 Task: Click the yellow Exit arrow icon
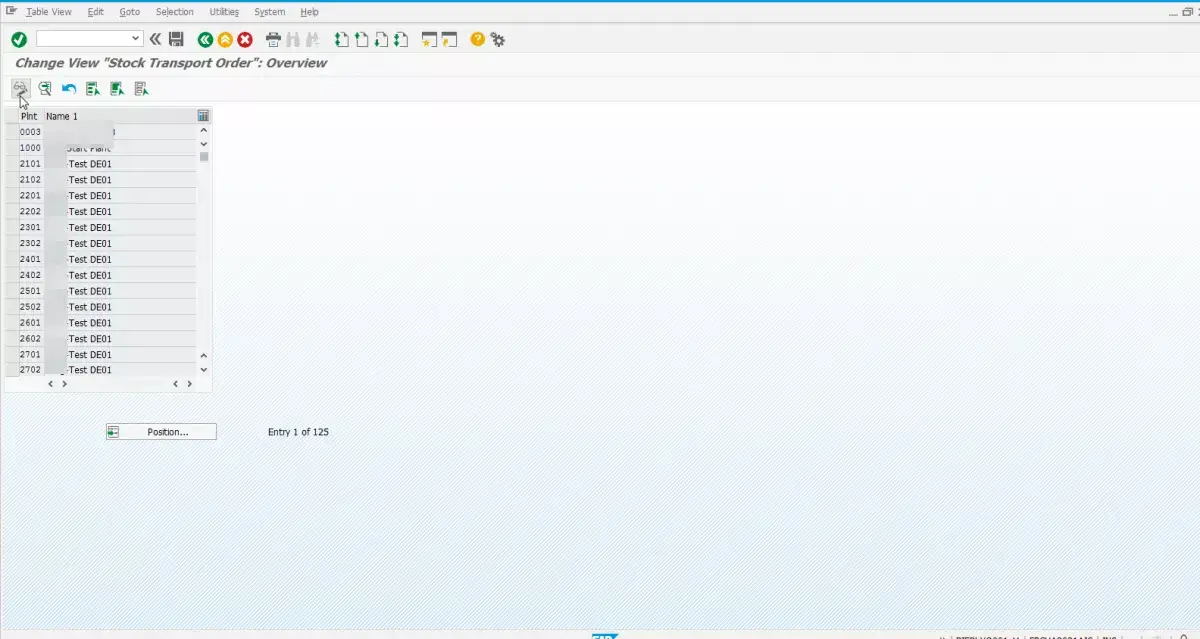[x=225, y=39]
